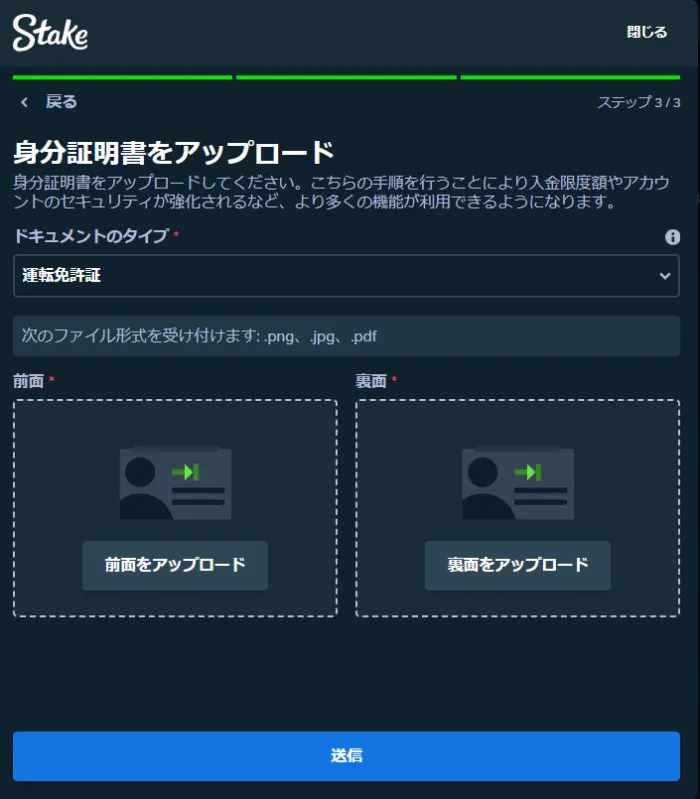Click the back side ID card illustration

pyautogui.click(x=518, y=483)
